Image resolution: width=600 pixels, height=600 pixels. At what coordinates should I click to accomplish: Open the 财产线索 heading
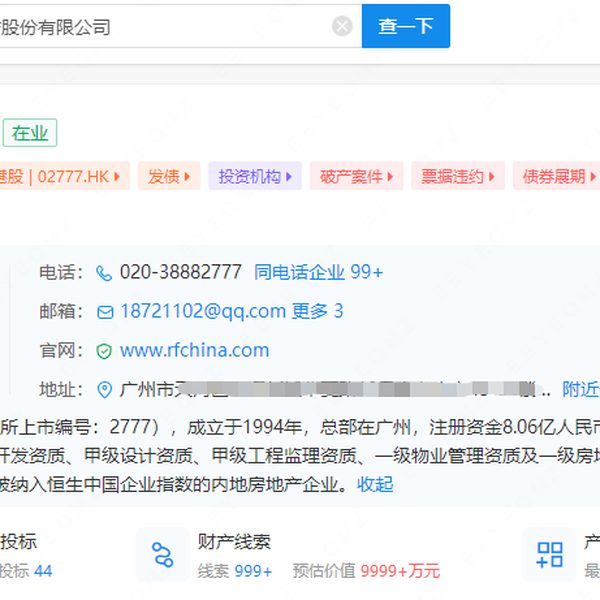pos(234,541)
